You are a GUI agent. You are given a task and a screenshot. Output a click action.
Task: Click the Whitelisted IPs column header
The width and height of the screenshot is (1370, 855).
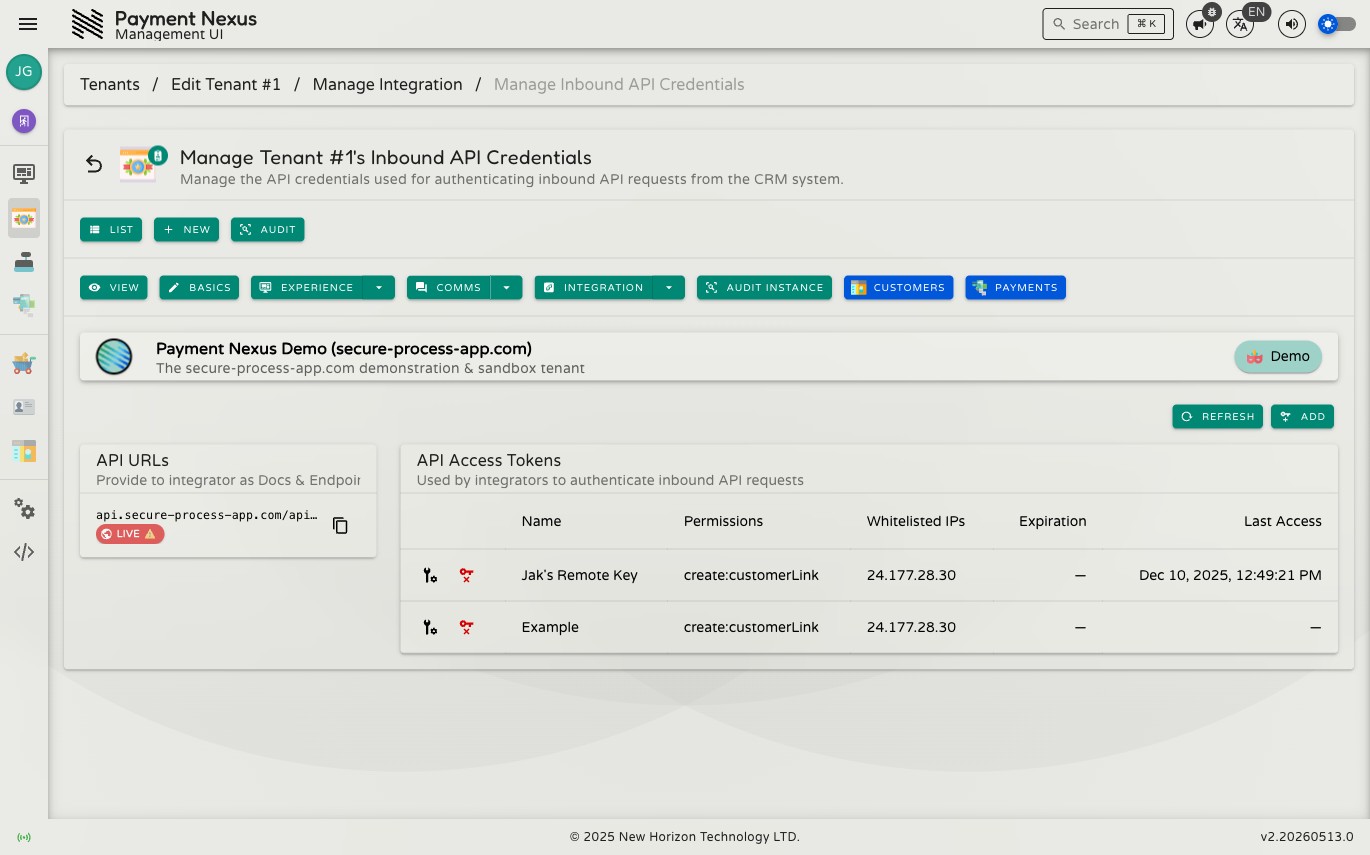point(915,521)
